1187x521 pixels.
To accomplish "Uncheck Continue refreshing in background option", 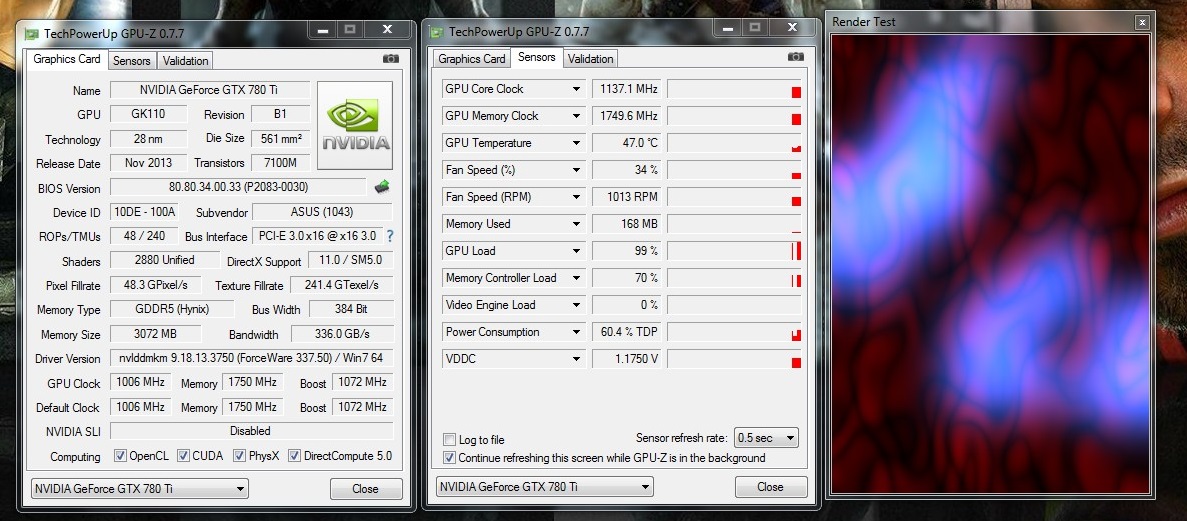I will coord(450,458).
